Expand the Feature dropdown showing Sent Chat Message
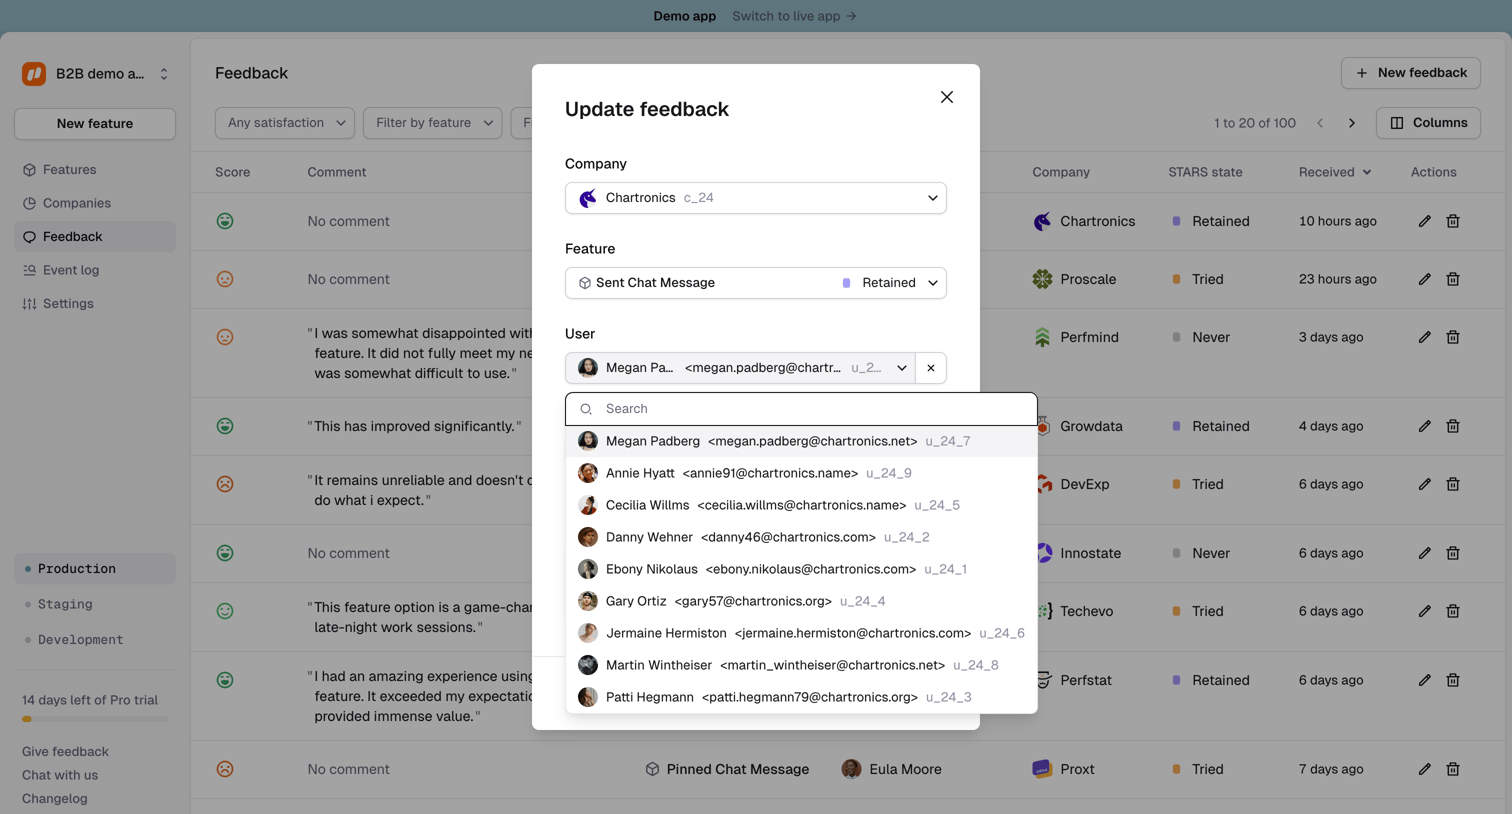Screen dimensions: 1512x814 coord(756,283)
